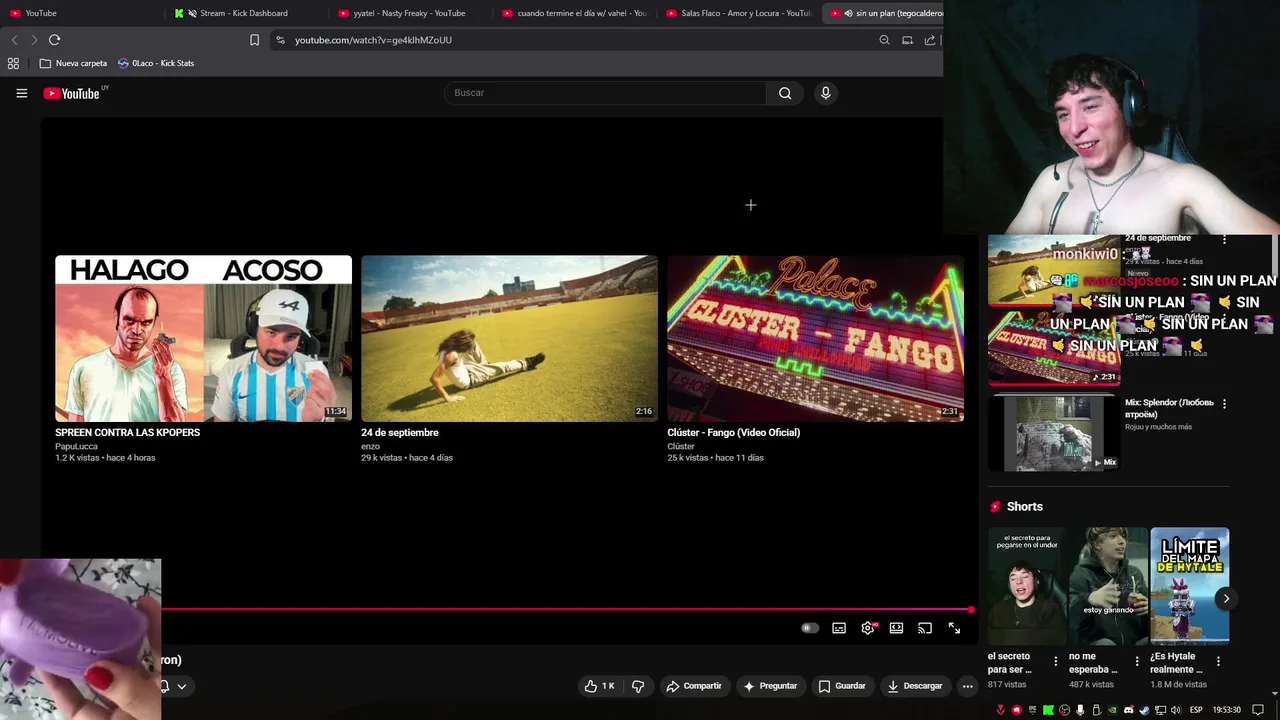Switch to Salas Flaco - Amor y Locura tab
1280x720 pixels.
coord(736,13)
